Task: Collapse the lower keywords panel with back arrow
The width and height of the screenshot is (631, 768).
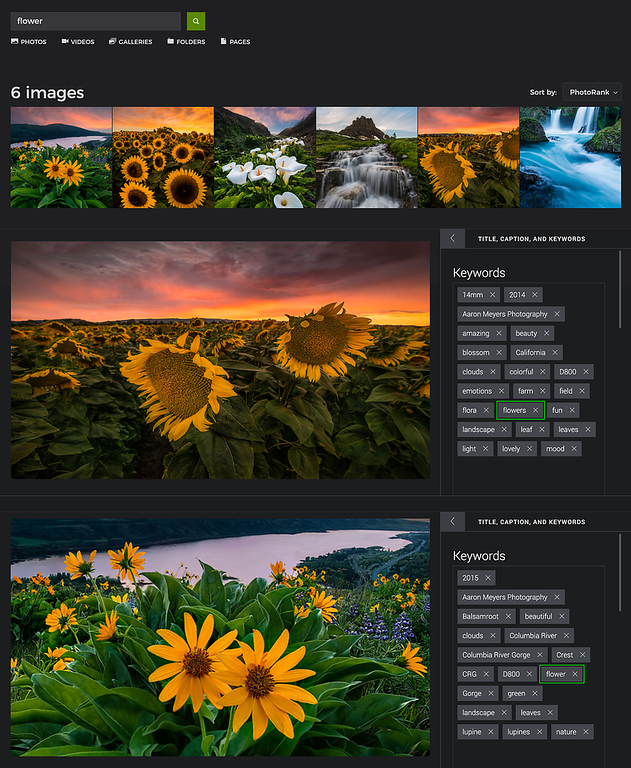Action: 453,522
